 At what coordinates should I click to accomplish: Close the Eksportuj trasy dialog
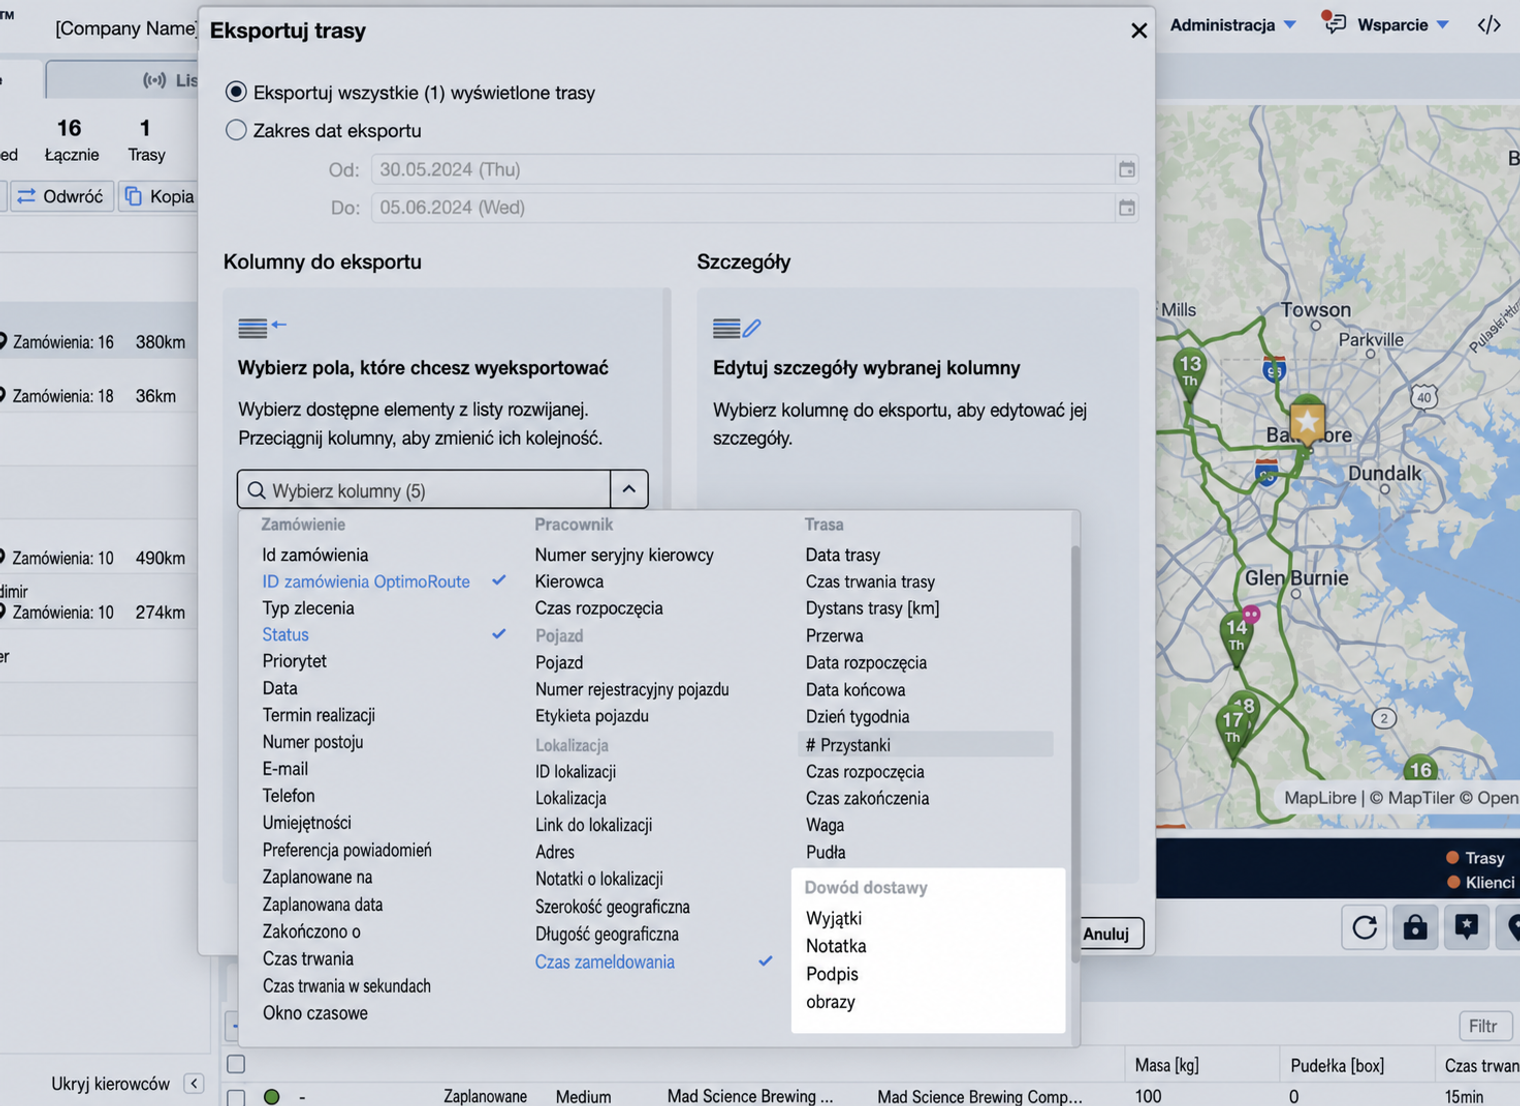[x=1138, y=31]
